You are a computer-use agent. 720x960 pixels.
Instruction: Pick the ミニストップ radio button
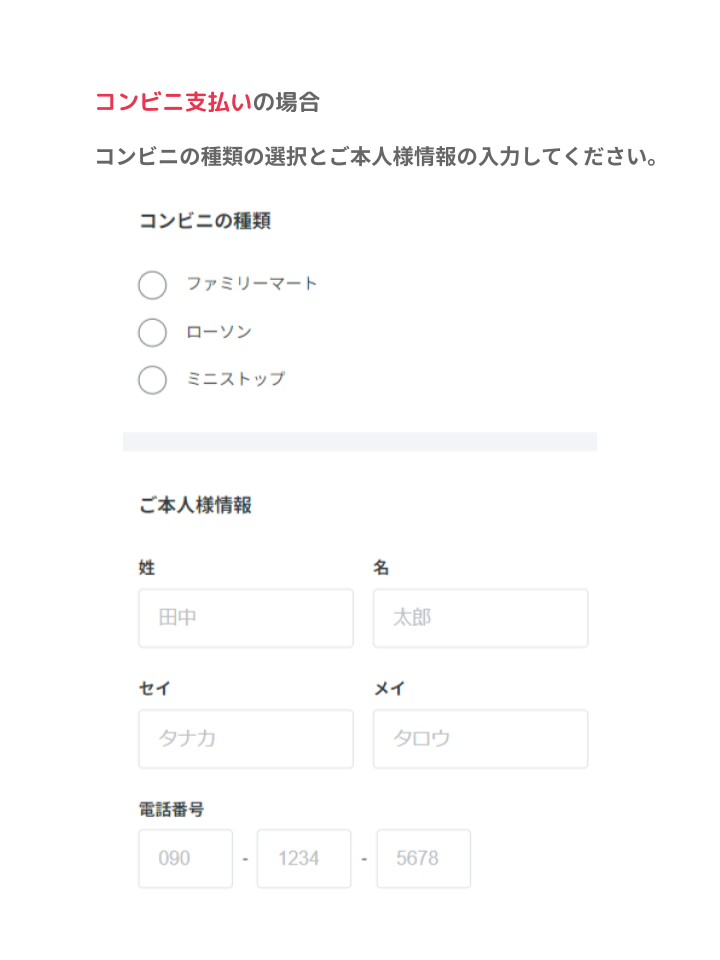tap(152, 380)
